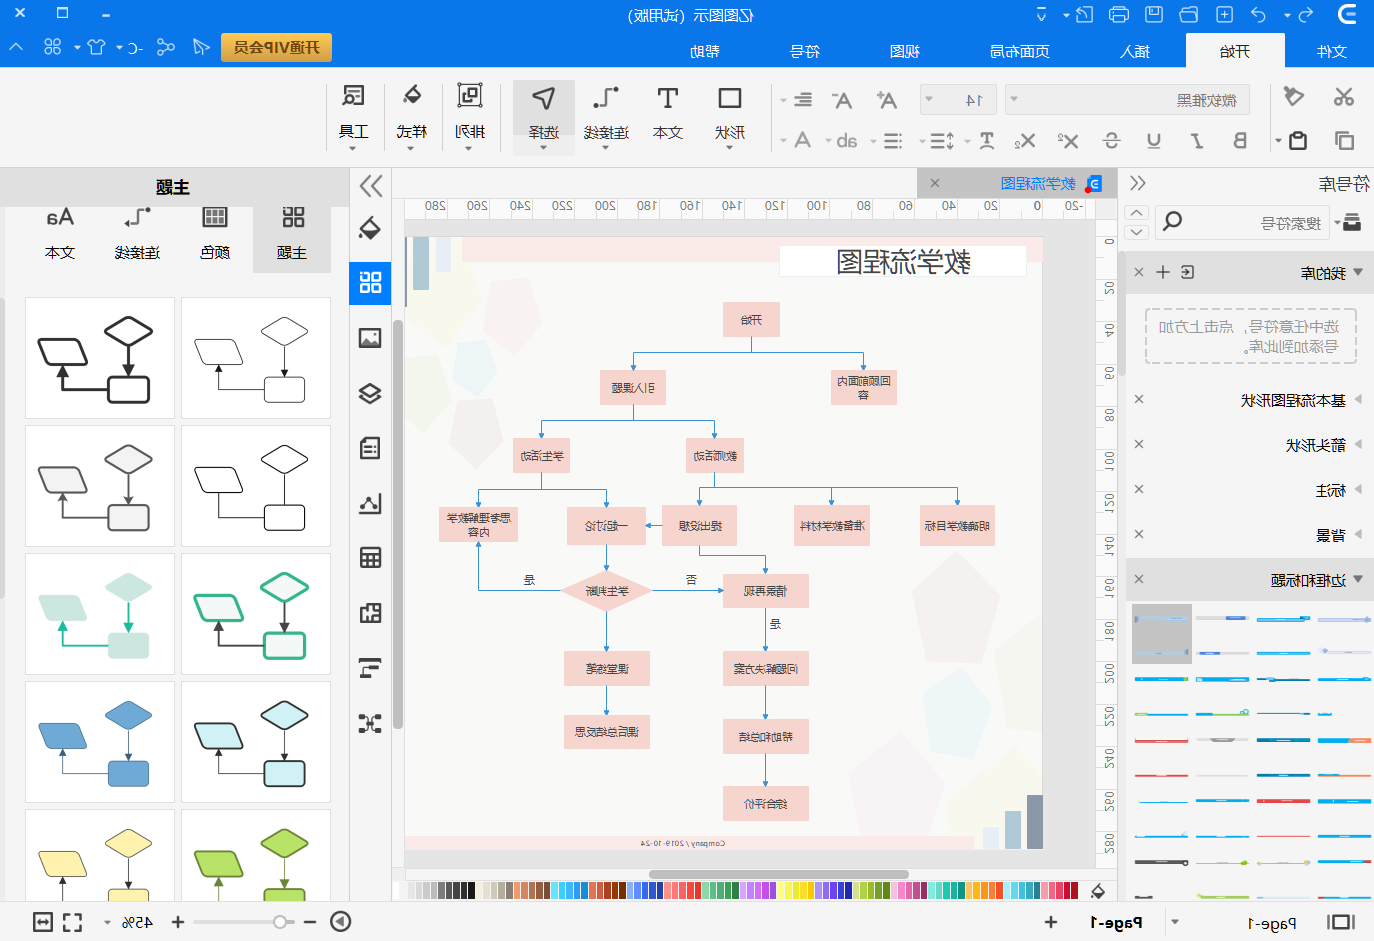
Task: Switch to the 帮助 ribbon tab
Action: coord(704,51)
